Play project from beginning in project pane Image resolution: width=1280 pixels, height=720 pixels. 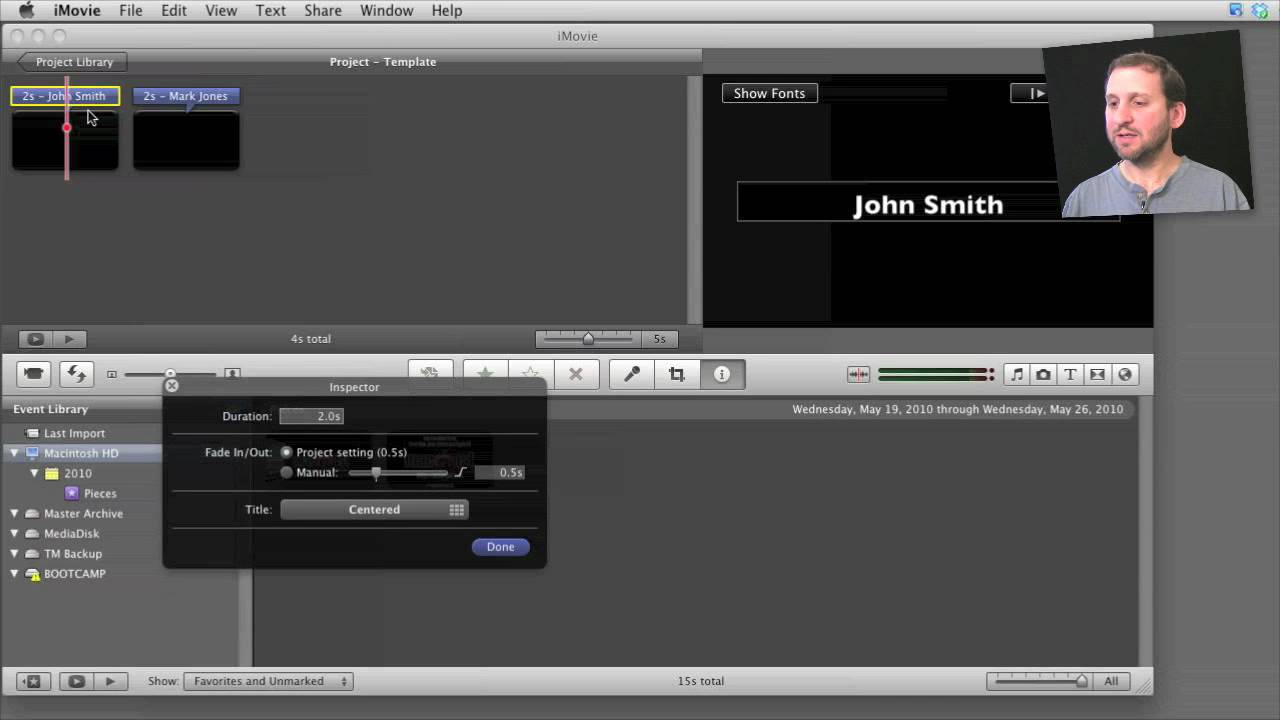click(x=69, y=339)
